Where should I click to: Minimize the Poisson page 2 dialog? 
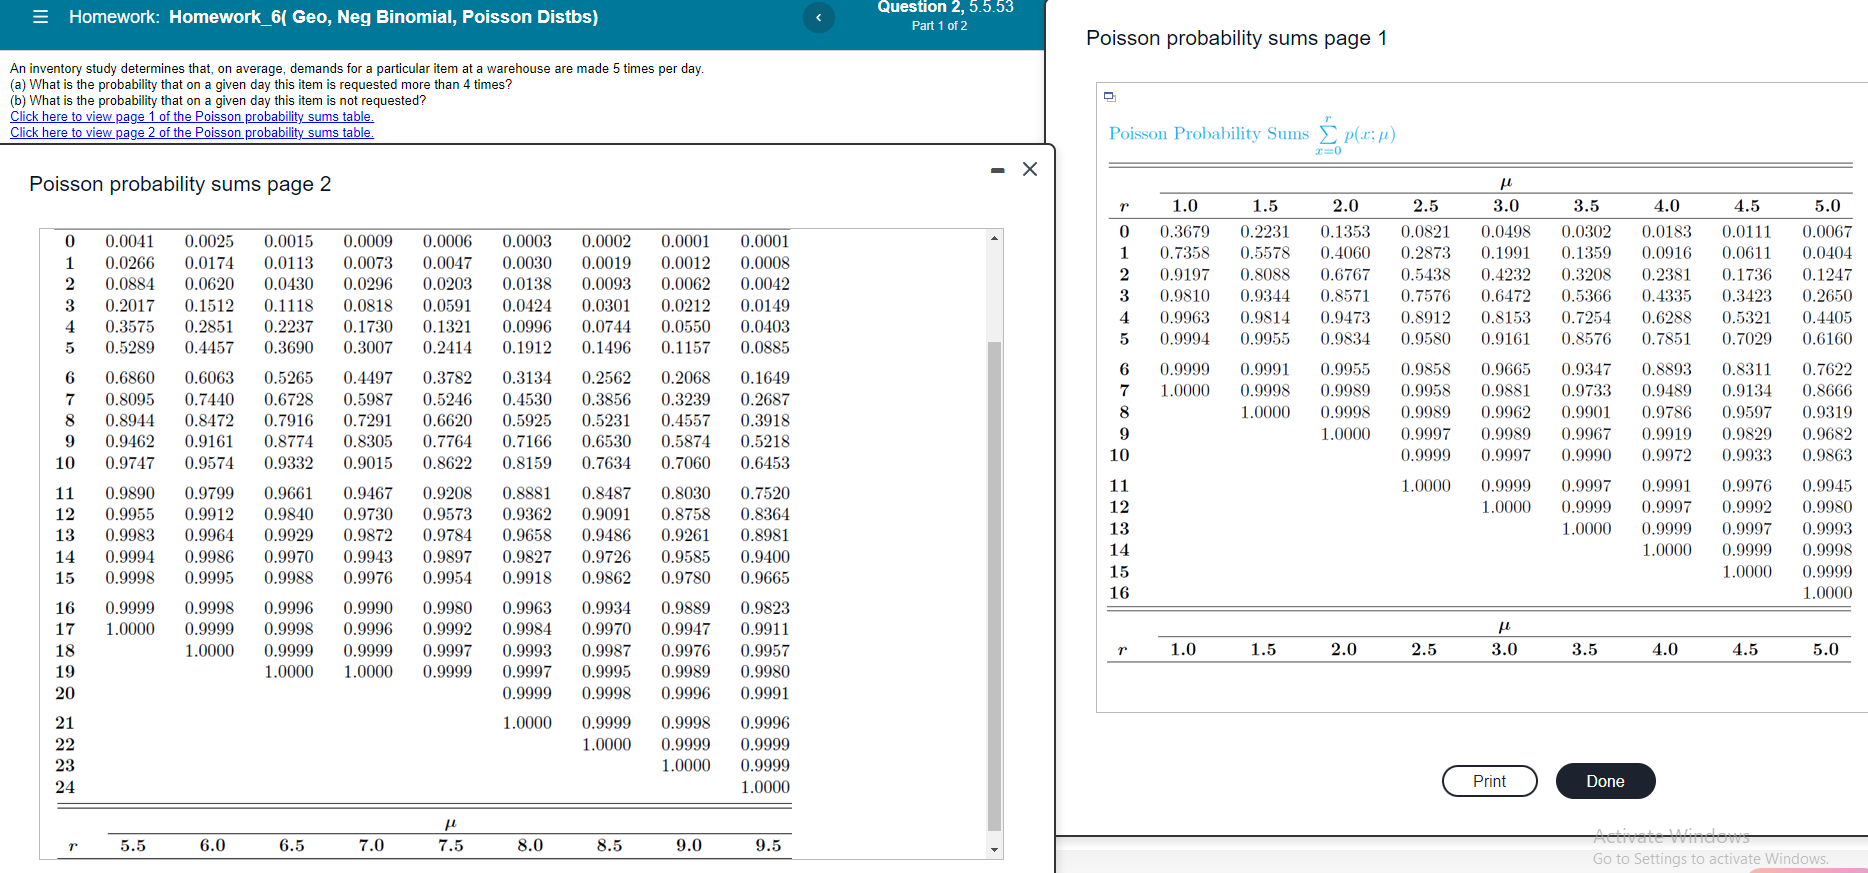pos(997,171)
